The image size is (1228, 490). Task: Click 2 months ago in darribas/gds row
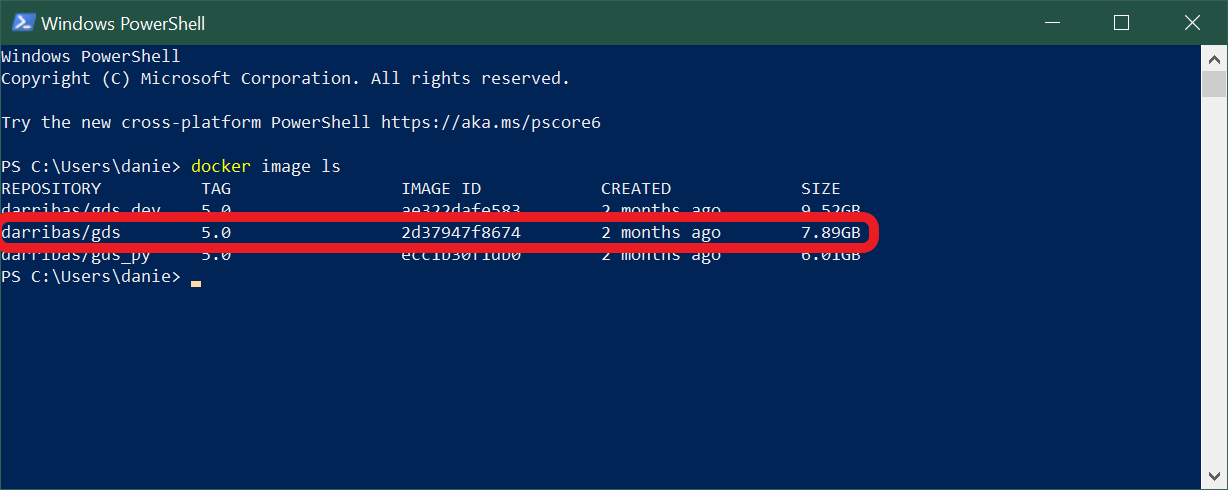tap(661, 233)
